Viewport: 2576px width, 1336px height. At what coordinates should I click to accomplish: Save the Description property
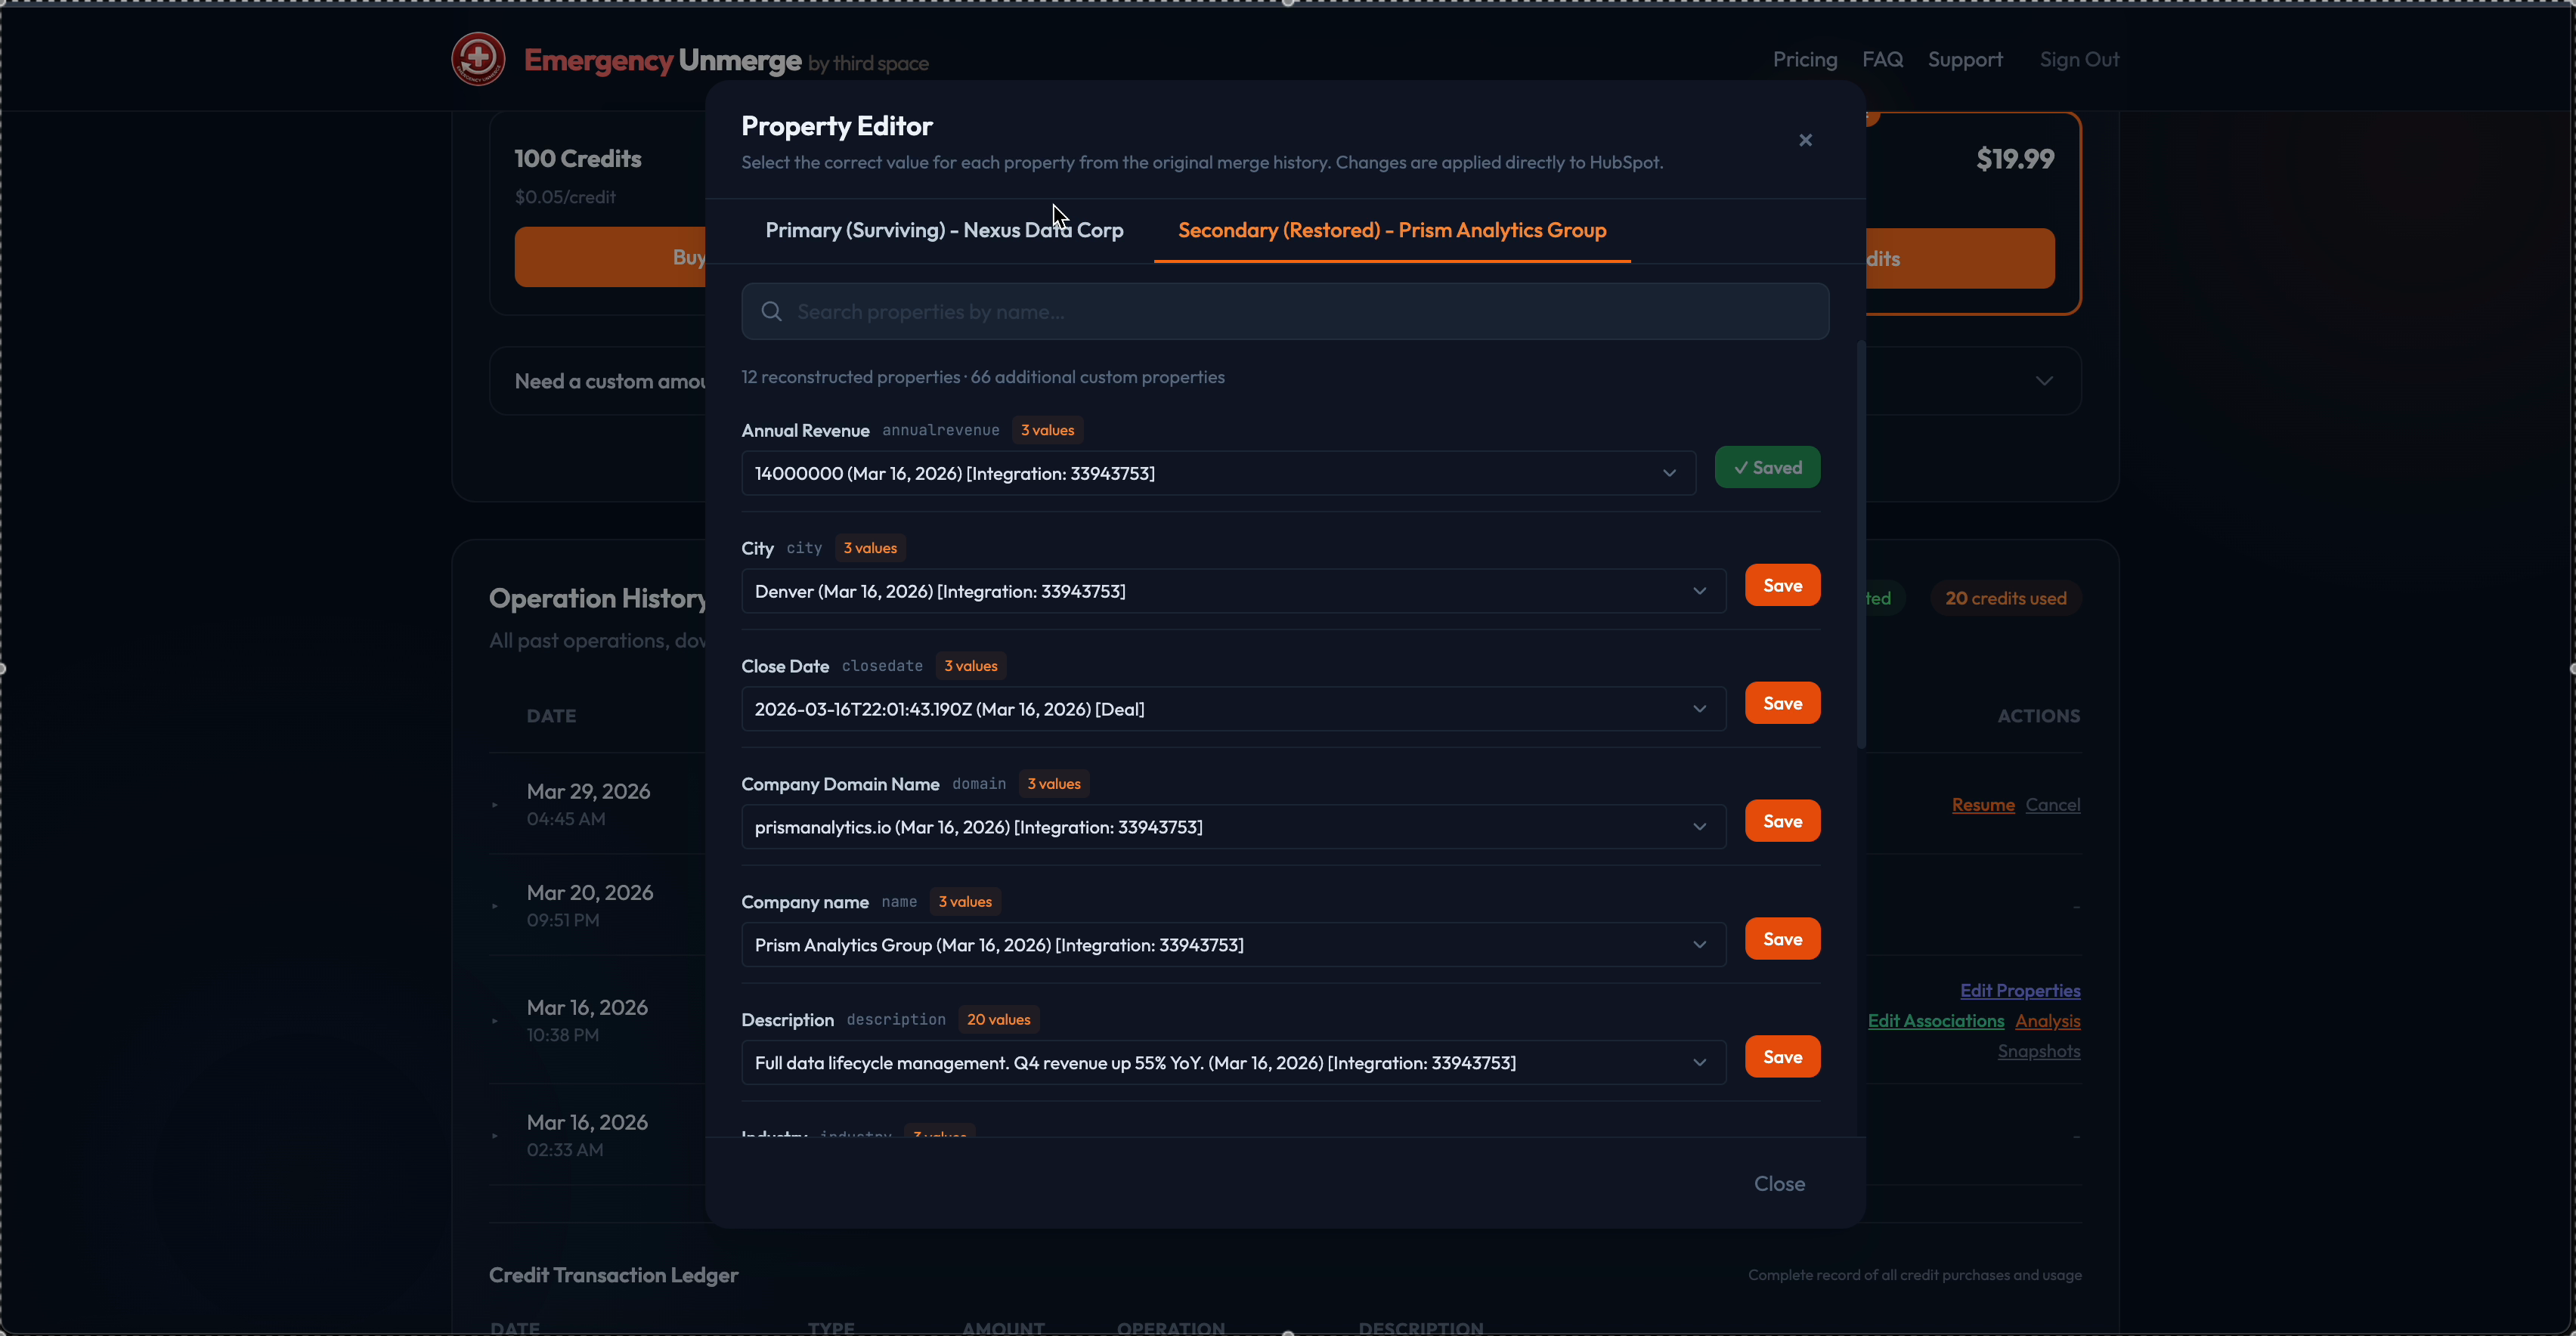[1782, 1057]
